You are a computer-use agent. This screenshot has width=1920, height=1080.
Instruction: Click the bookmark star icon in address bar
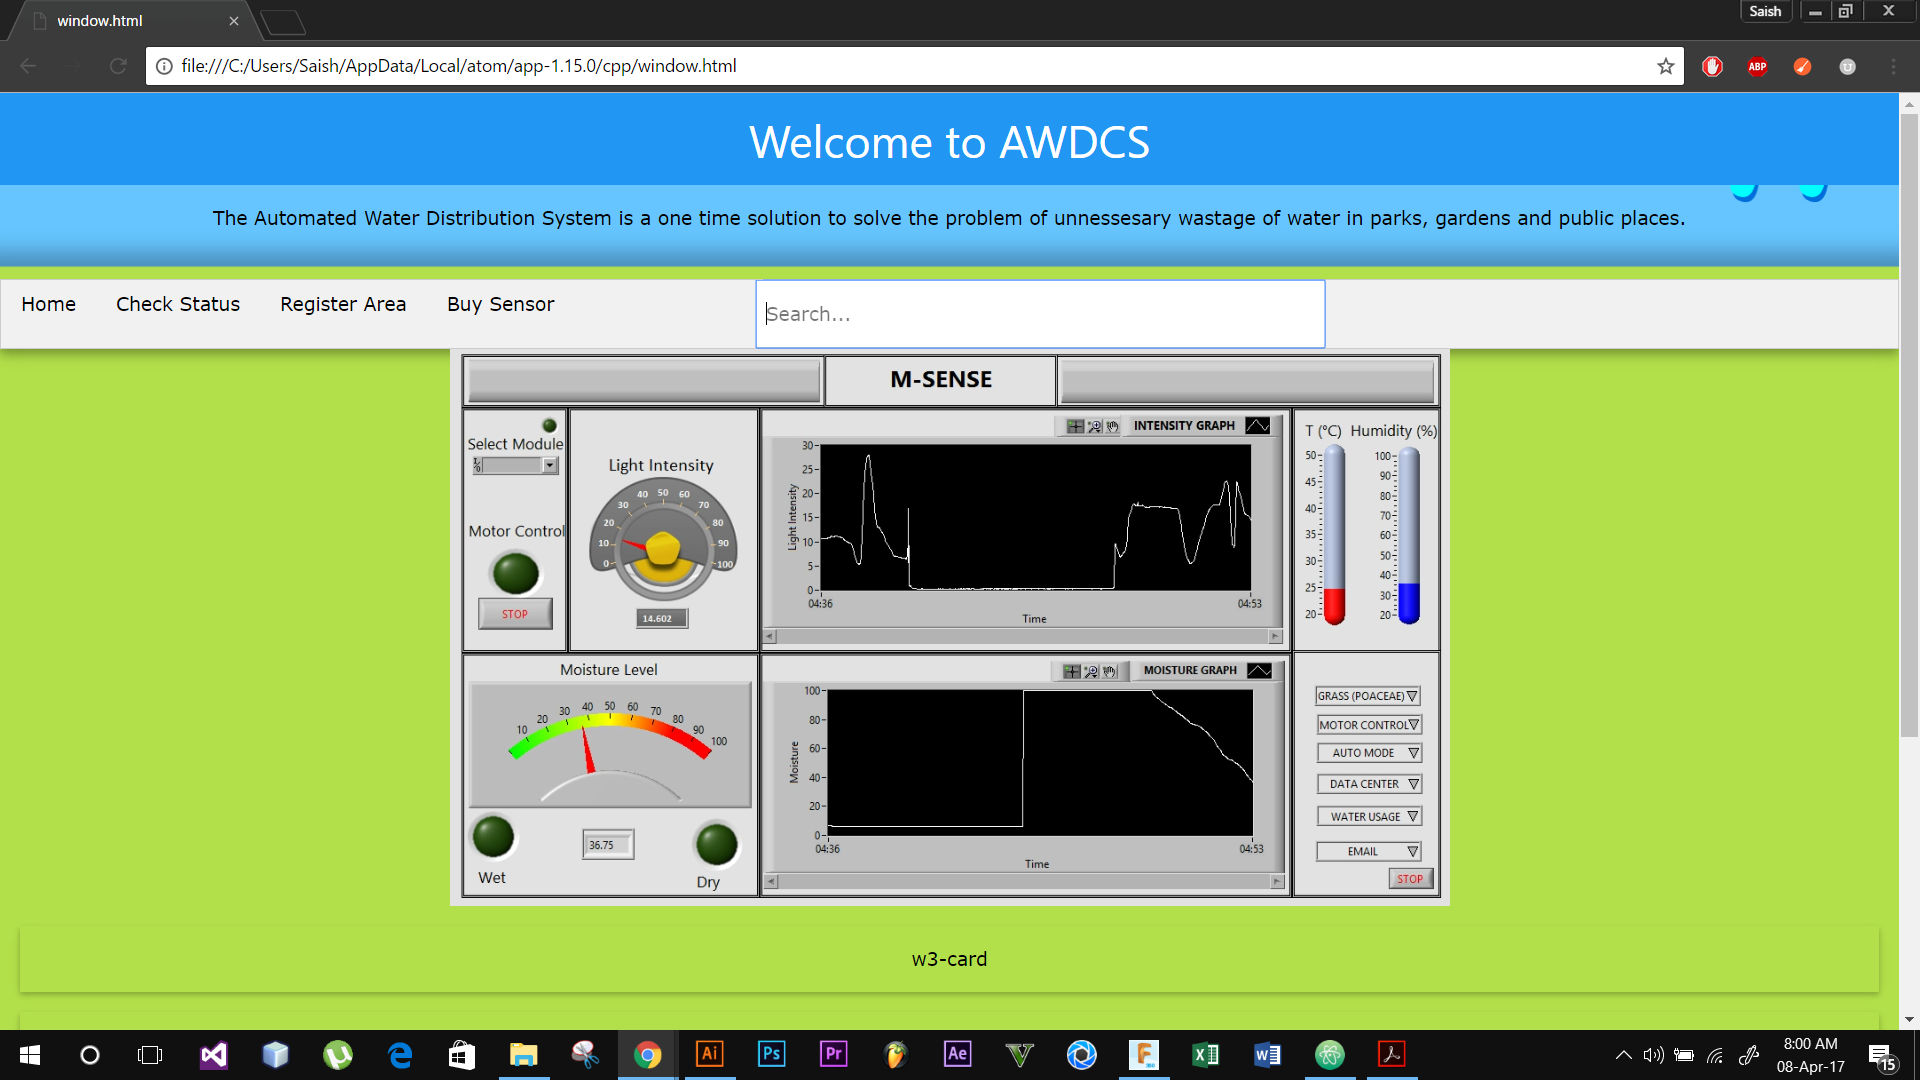coord(1665,66)
